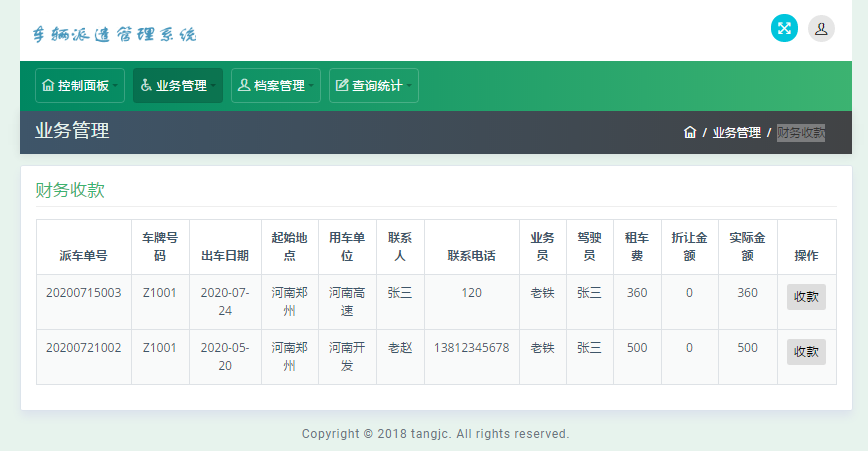The image size is (868, 451).
Task: Click the home icon in breadcrumb
Action: pos(690,132)
